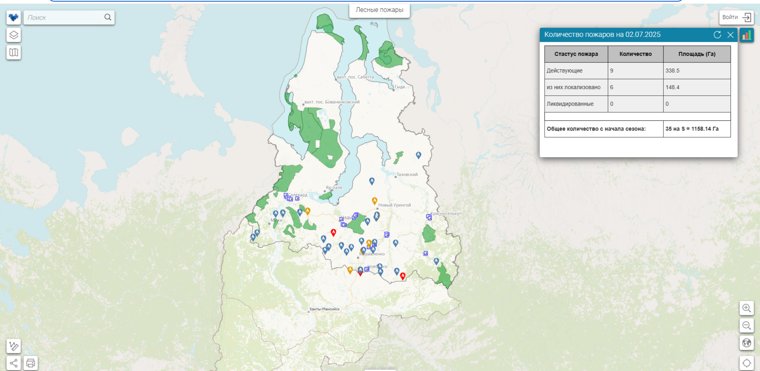
Task: Click into the Поиск search field
Action: click(64, 17)
